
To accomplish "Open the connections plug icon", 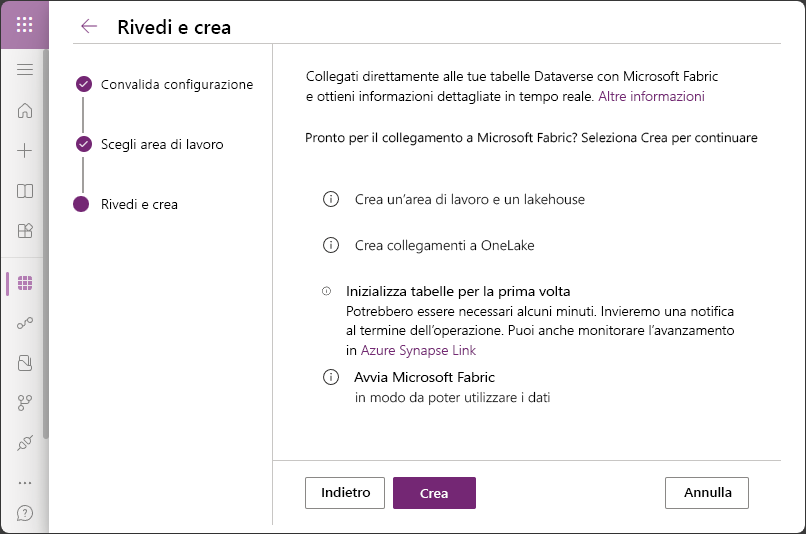I will (x=25, y=443).
